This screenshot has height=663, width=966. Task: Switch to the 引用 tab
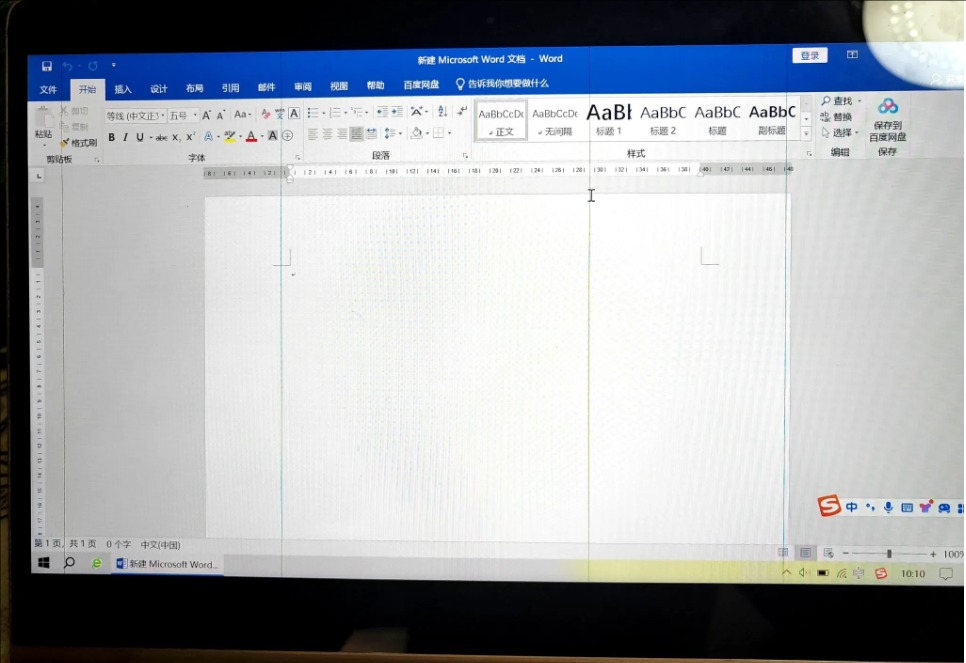[230, 87]
